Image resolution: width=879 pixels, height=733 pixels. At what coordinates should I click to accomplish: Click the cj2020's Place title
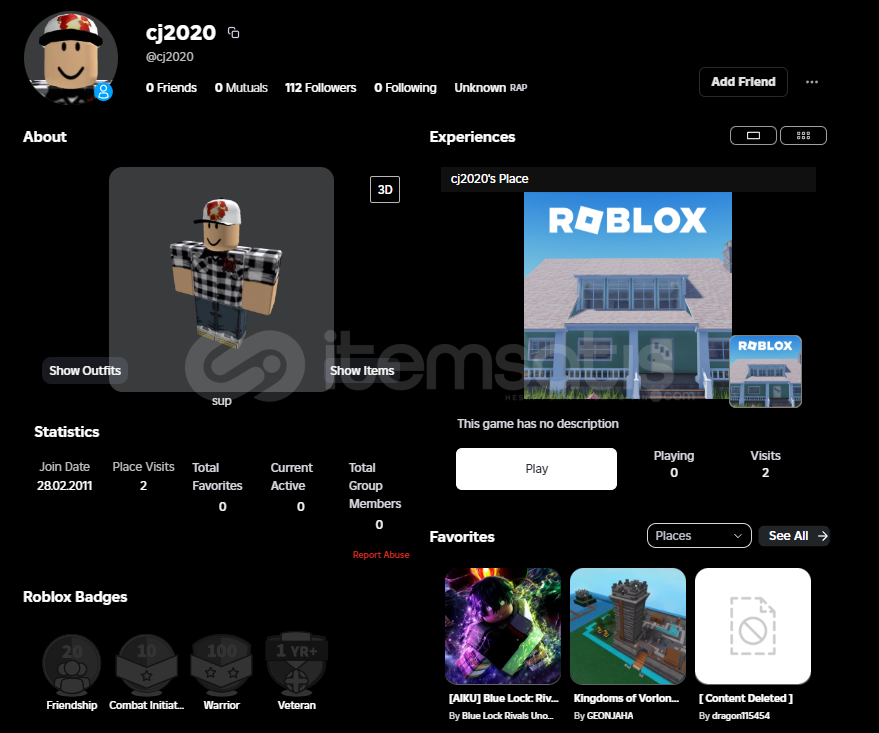[x=489, y=179]
